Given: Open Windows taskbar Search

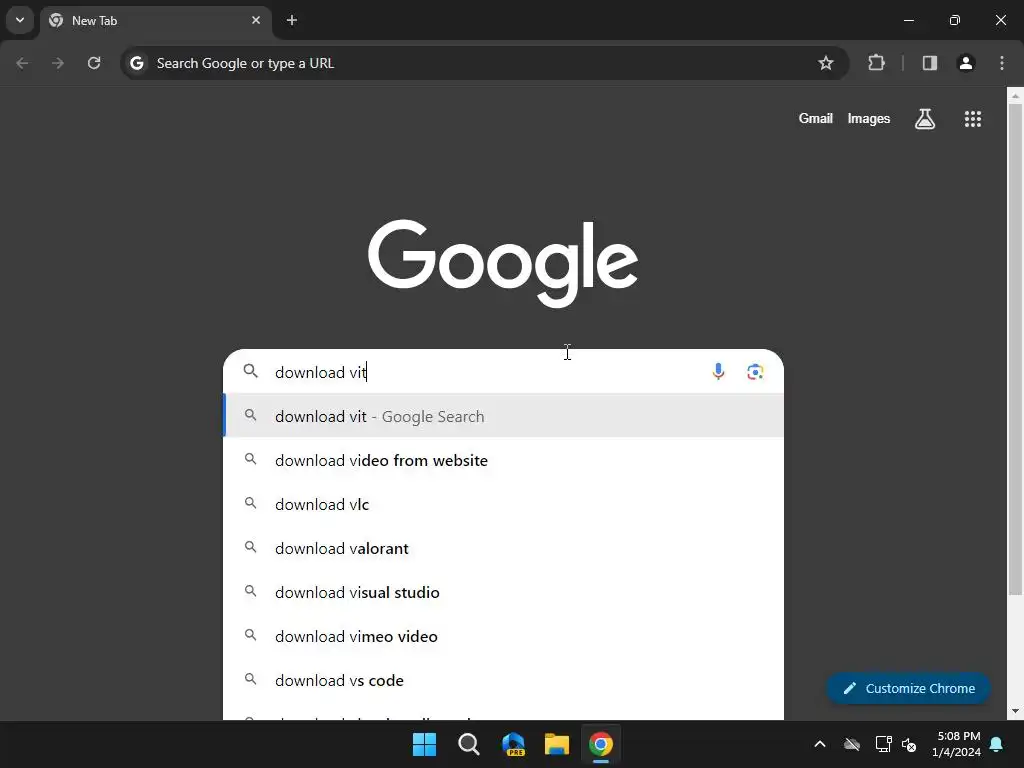Looking at the screenshot, I should [x=468, y=744].
